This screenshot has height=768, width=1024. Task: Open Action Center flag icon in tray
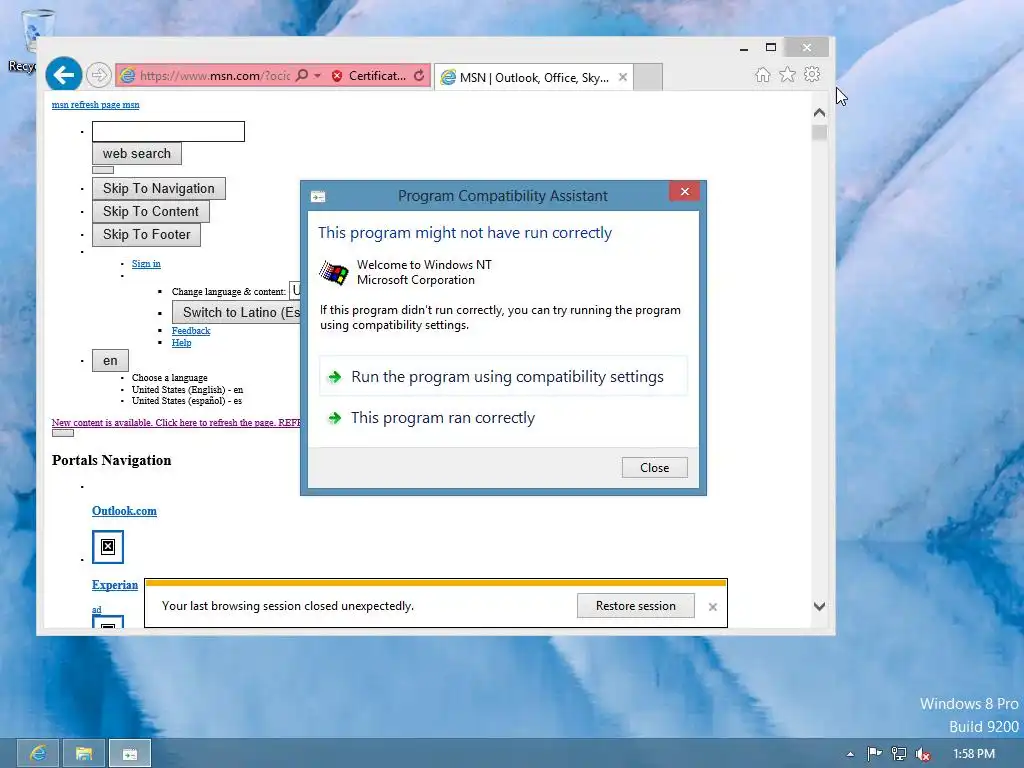click(874, 754)
